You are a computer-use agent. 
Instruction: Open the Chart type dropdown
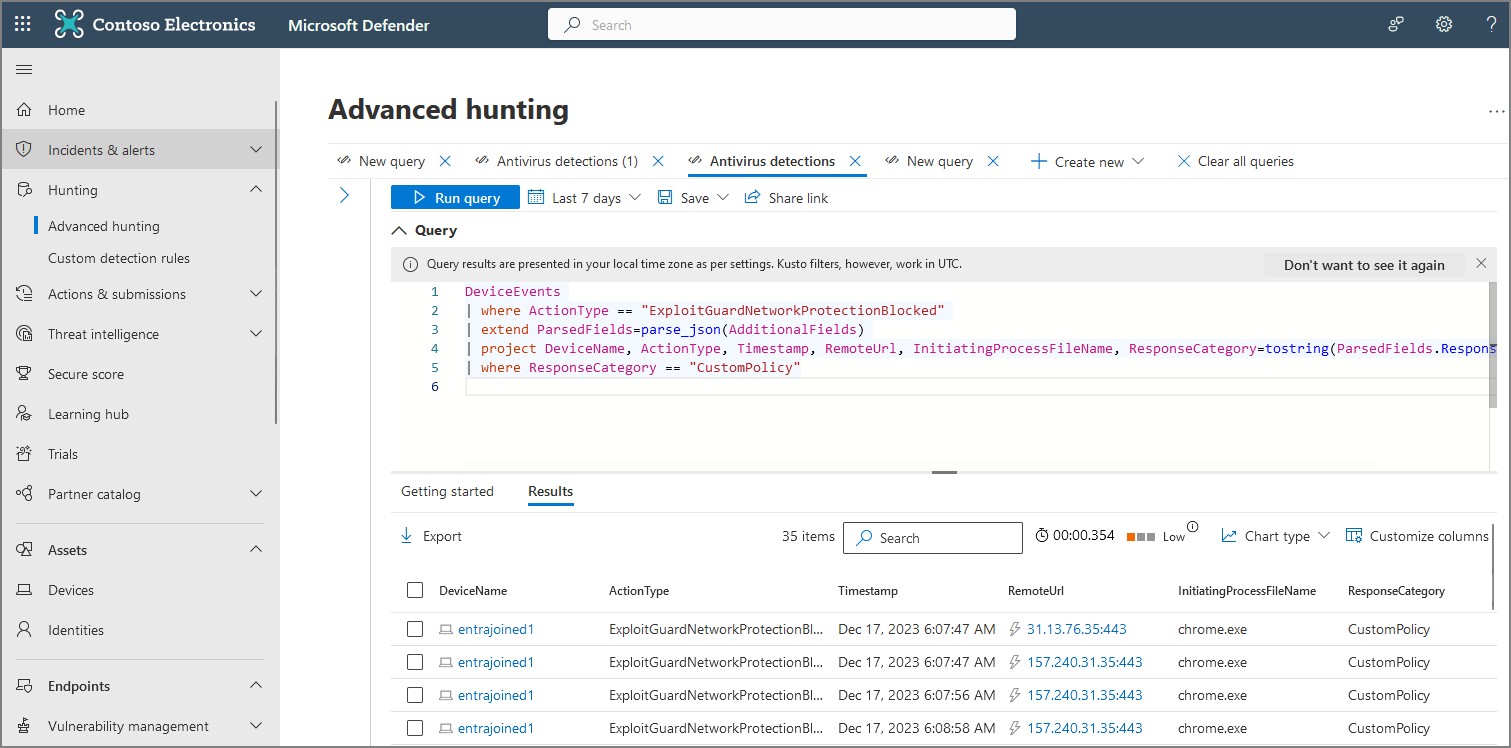1276,536
